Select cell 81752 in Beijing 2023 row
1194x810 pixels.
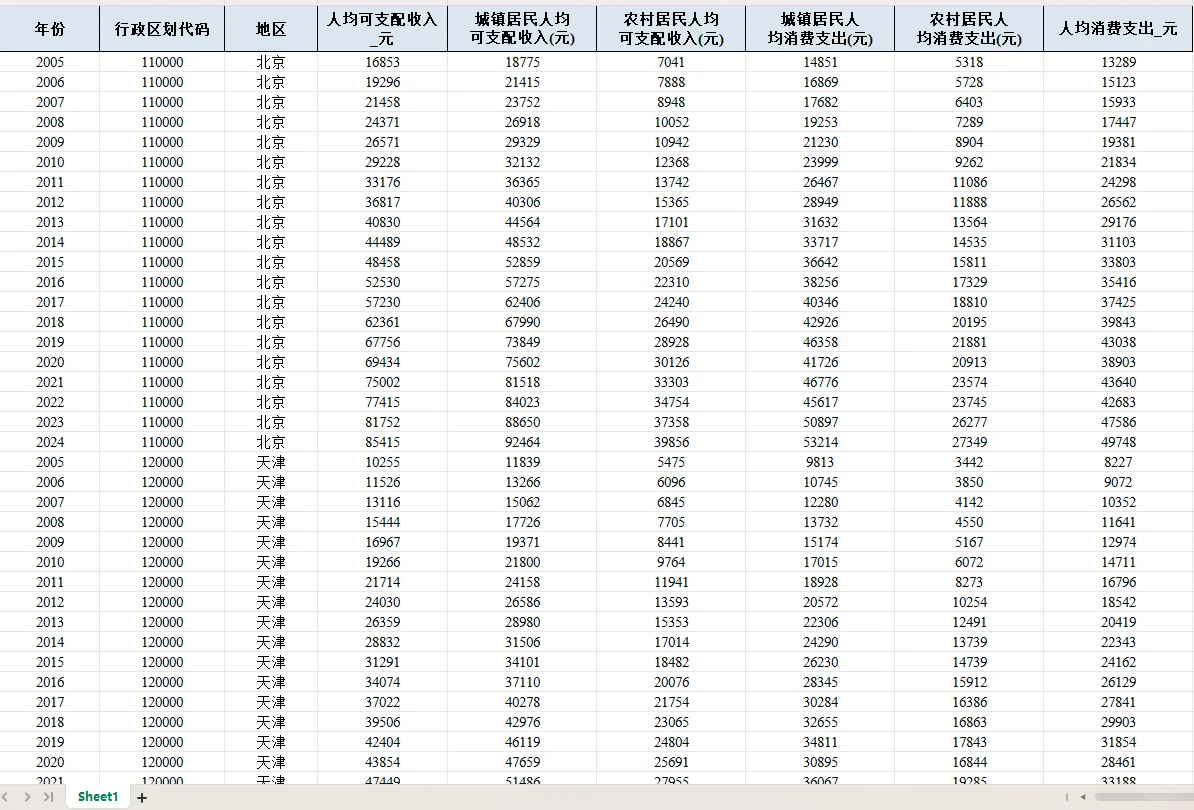(x=382, y=423)
